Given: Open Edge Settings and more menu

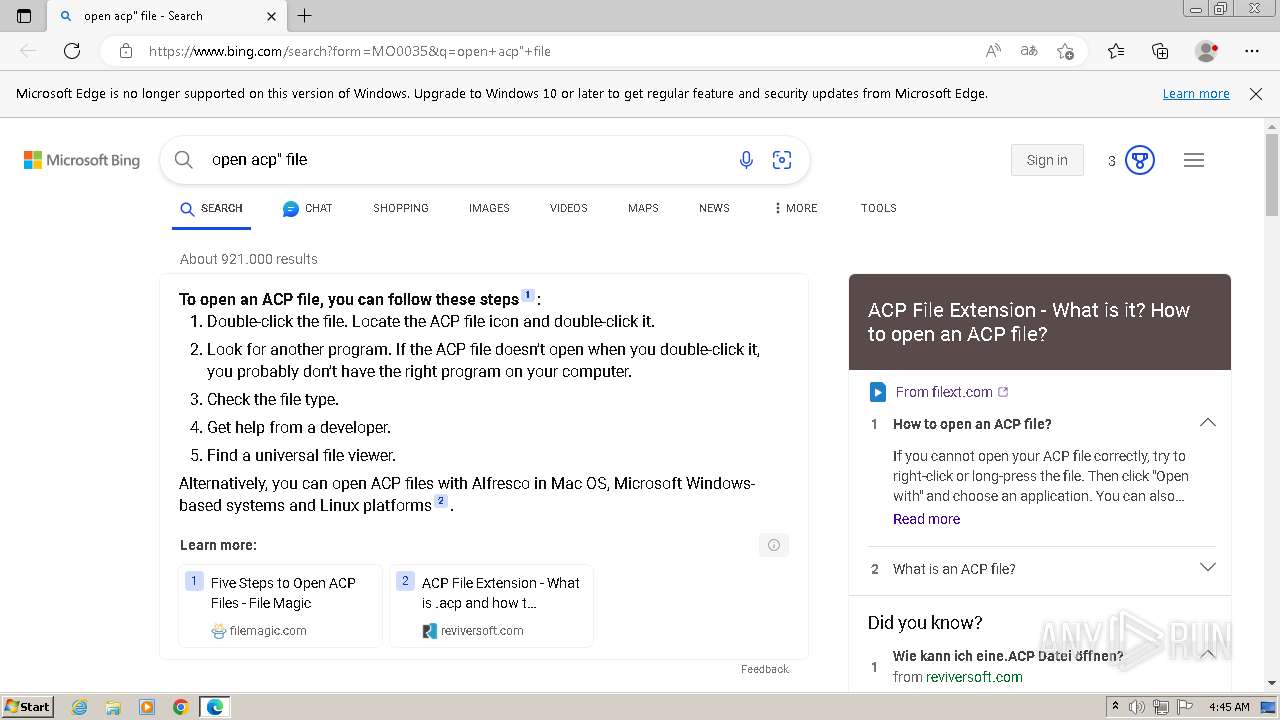Looking at the screenshot, I should point(1252,51).
